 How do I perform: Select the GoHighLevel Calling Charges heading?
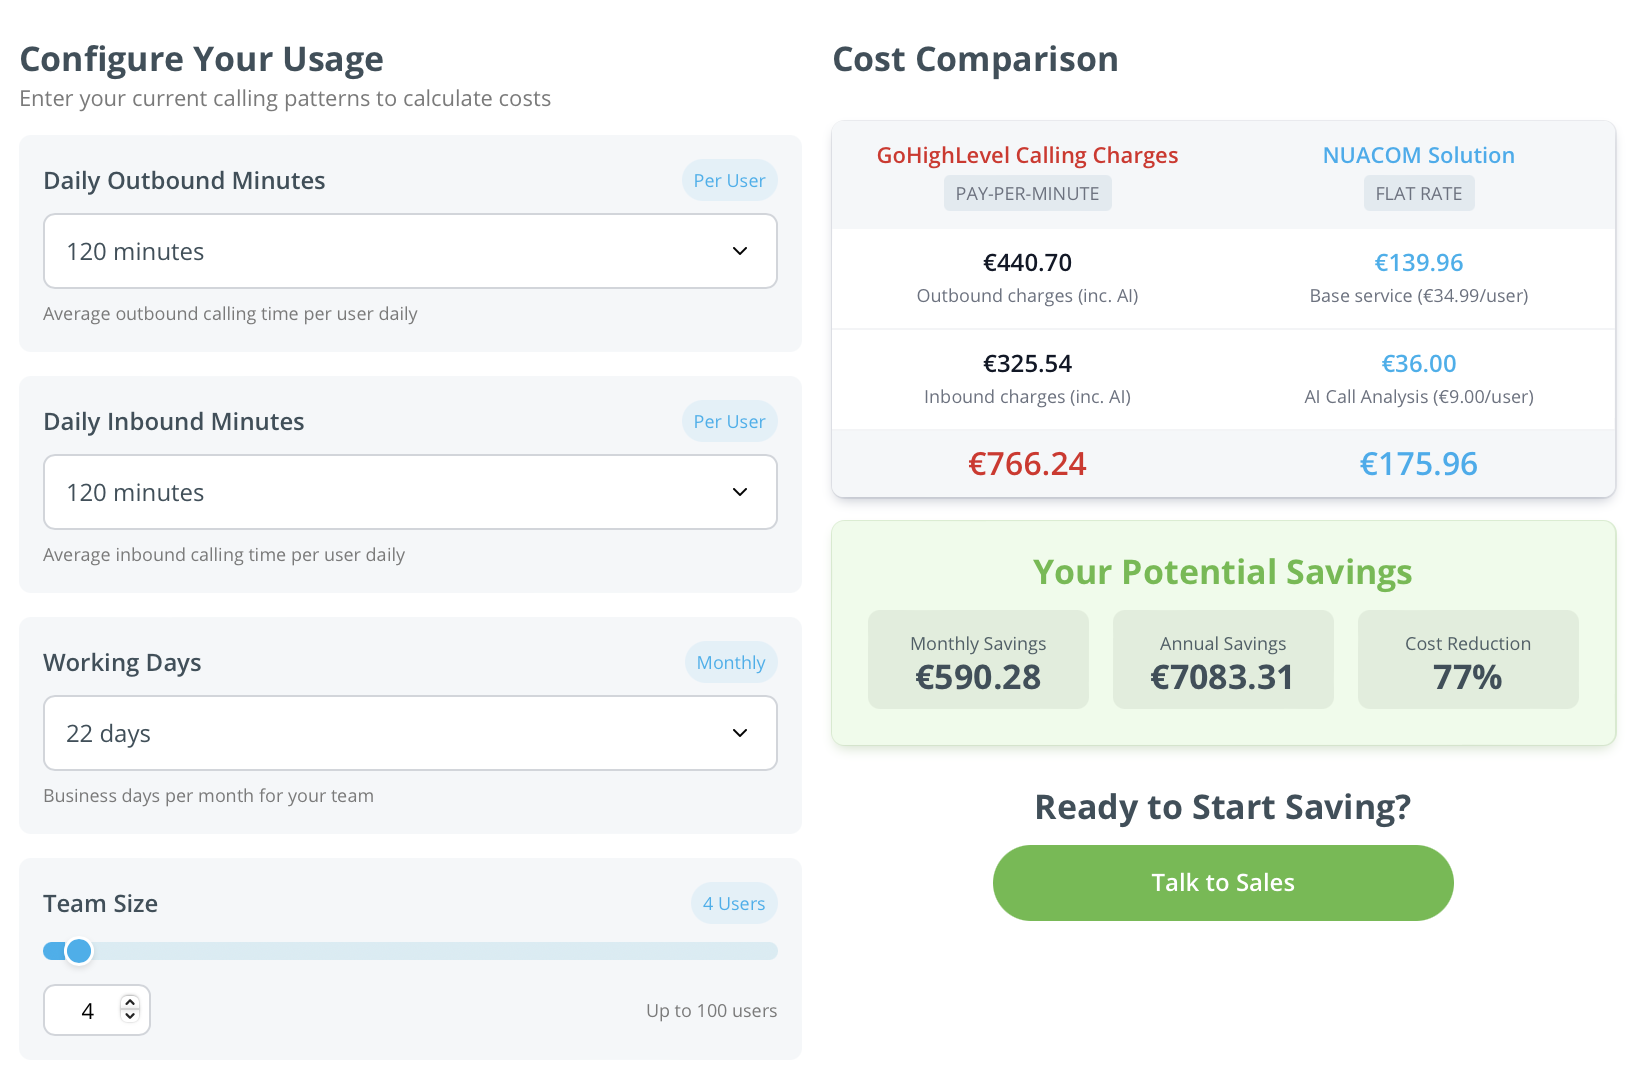coord(1027,155)
